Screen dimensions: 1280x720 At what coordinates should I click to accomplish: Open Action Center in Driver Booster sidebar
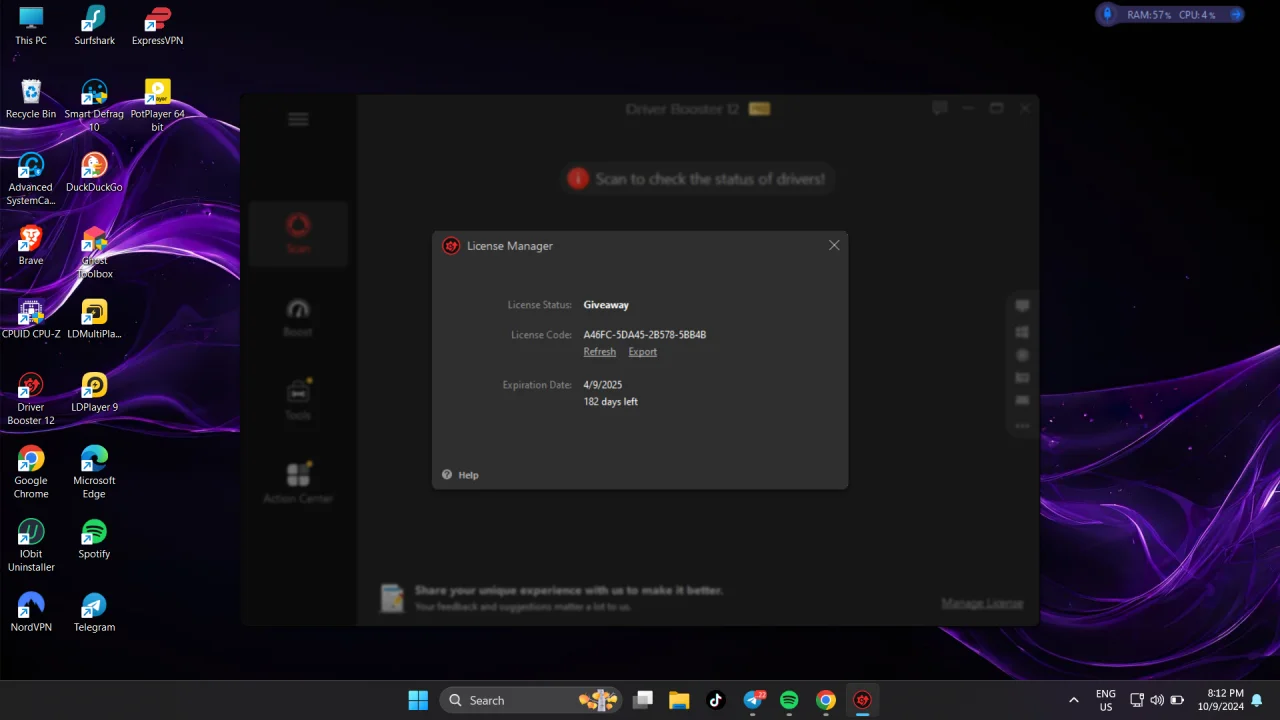298,483
